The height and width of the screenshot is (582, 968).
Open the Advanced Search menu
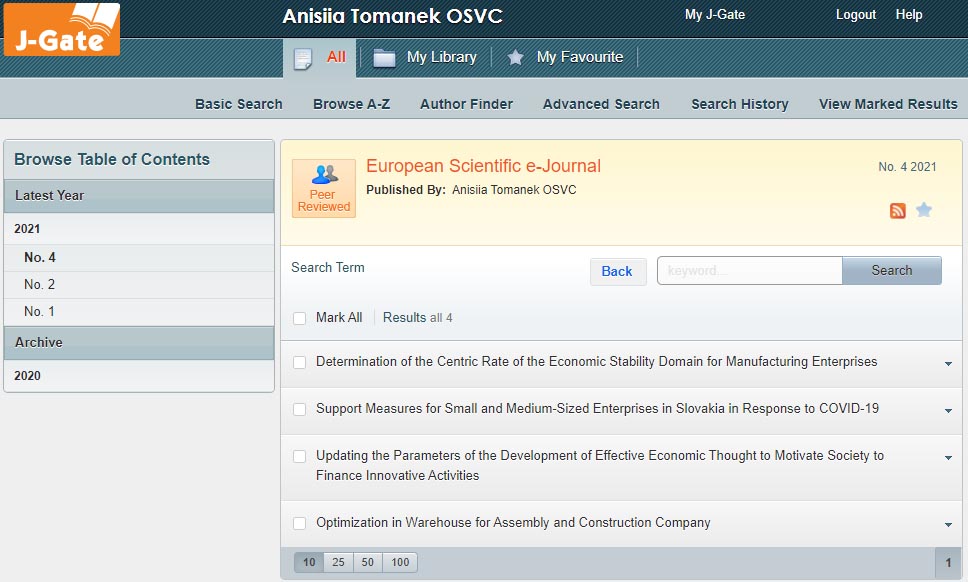click(601, 104)
